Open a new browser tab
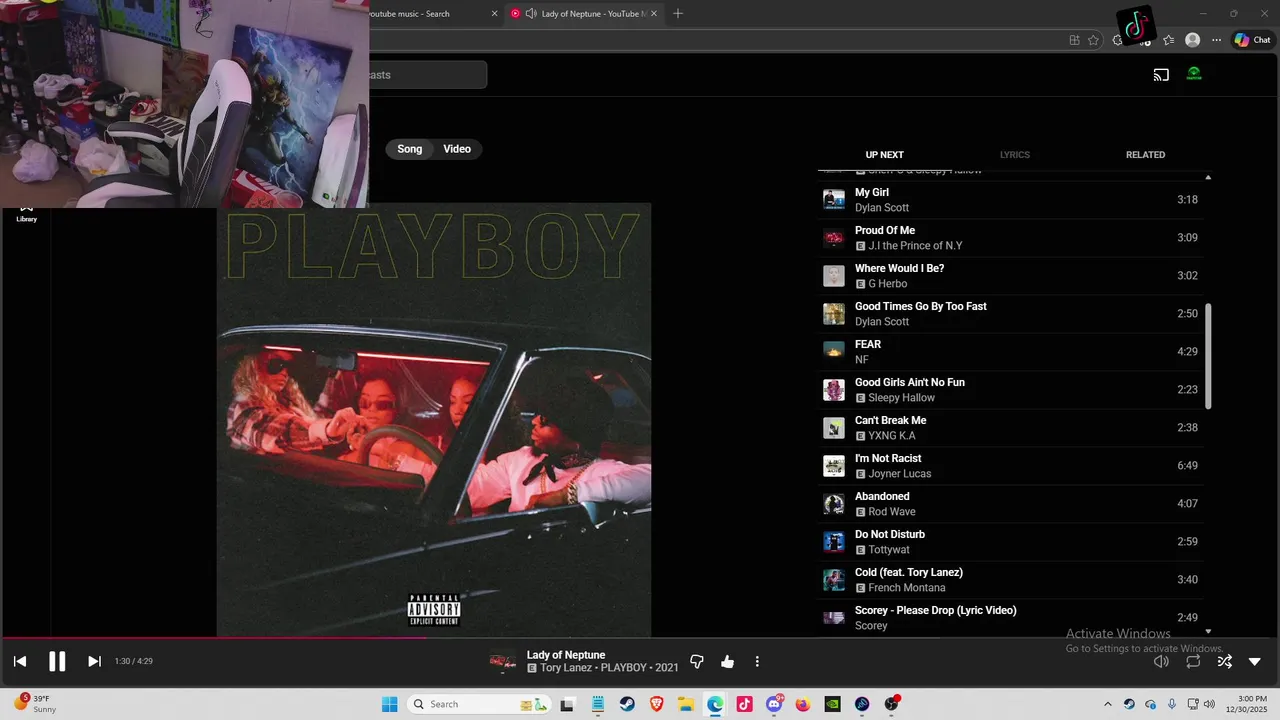Image resolution: width=1280 pixels, height=720 pixels. point(678,14)
